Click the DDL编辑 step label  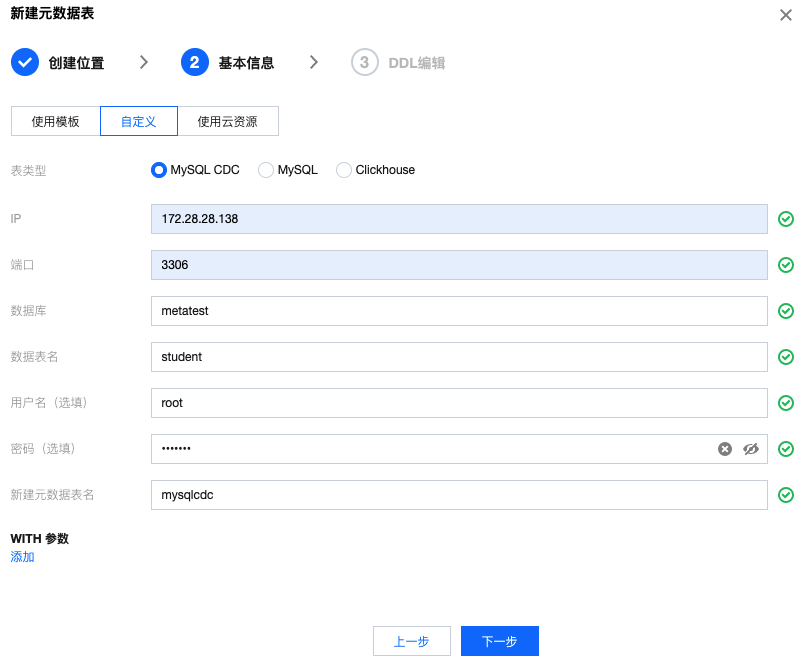tap(417, 63)
